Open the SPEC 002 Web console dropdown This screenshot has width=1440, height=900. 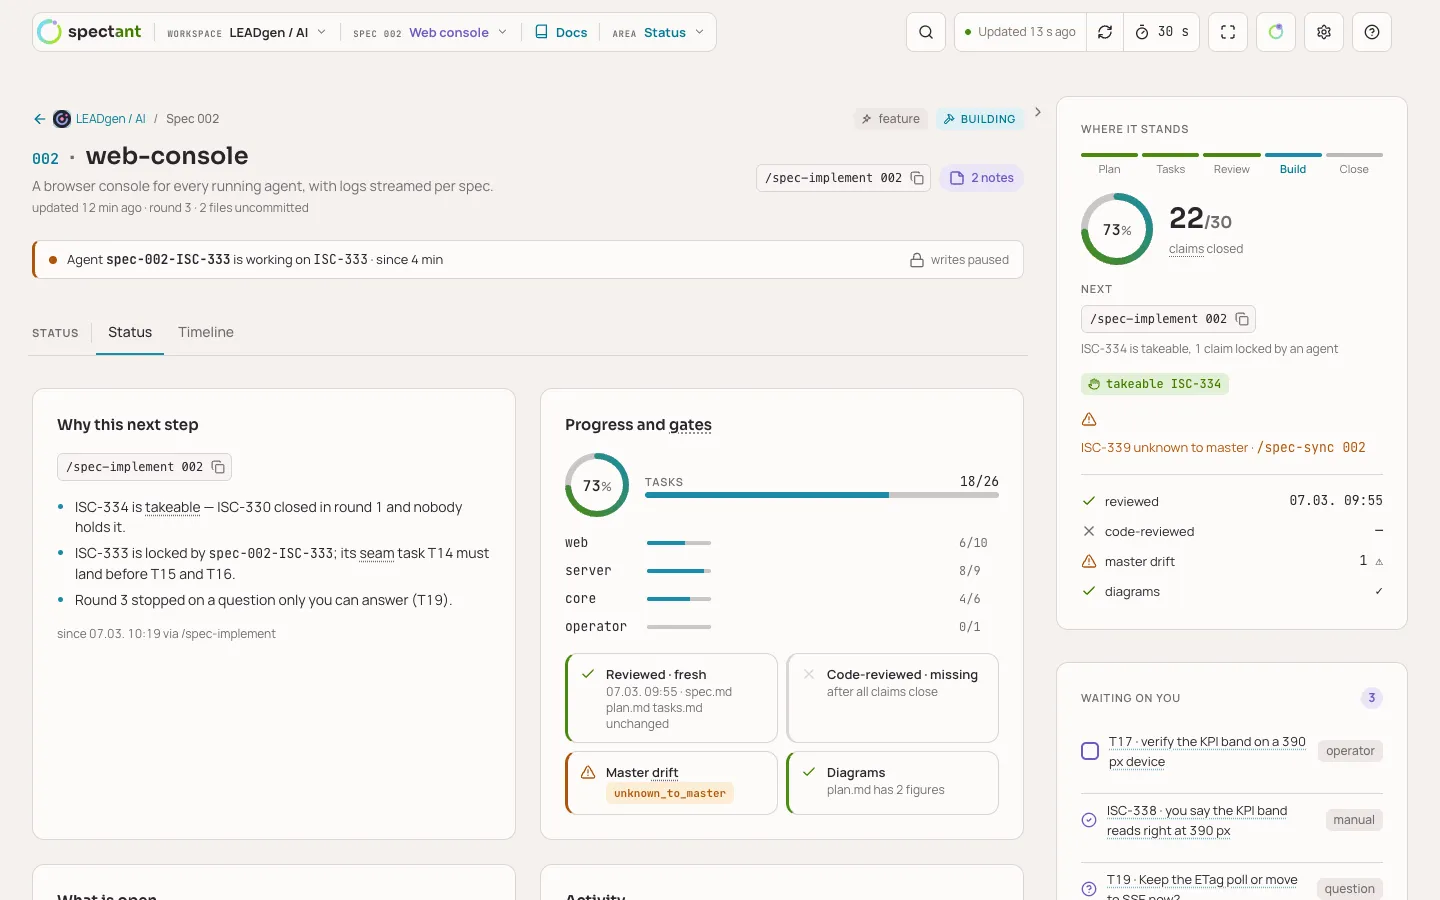click(x=430, y=32)
